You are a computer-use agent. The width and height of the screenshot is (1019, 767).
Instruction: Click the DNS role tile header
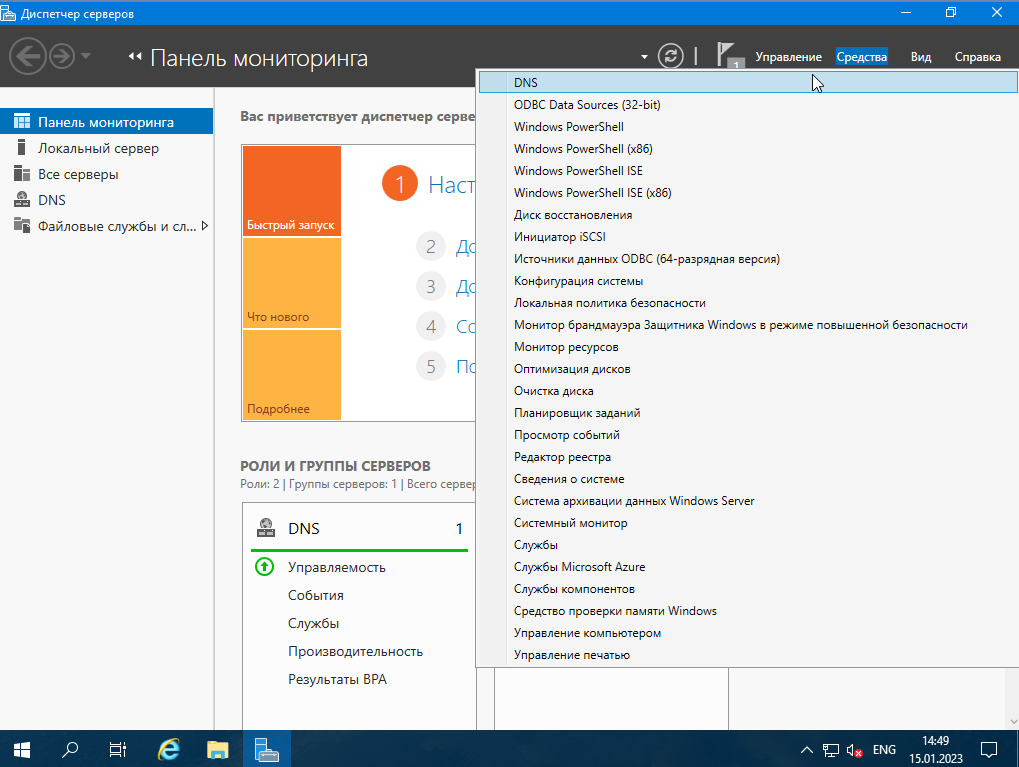pyautogui.click(x=359, y=528)
